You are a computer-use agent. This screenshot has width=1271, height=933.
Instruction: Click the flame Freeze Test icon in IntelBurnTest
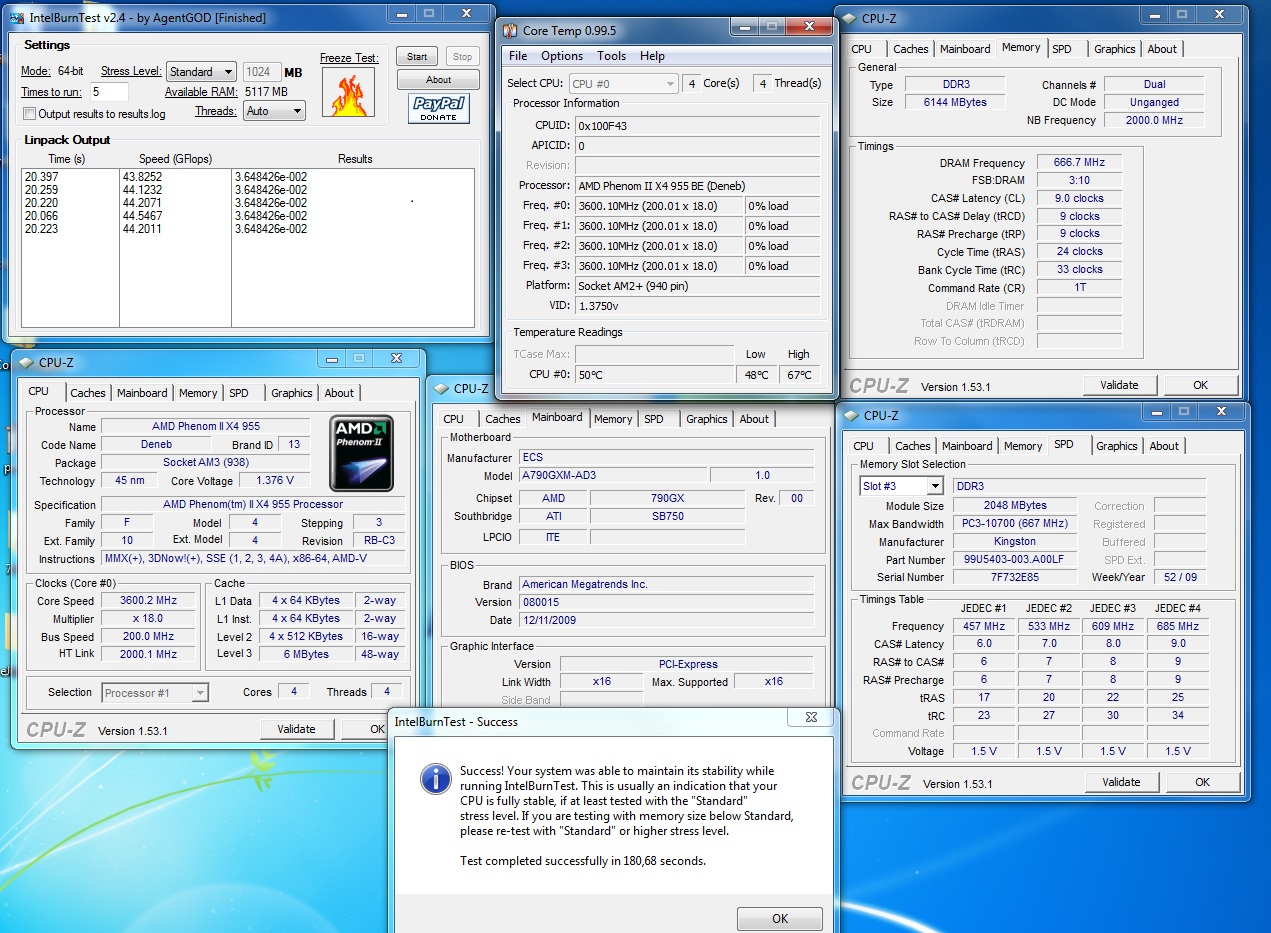pyautogui.click(x=348, y=92)
